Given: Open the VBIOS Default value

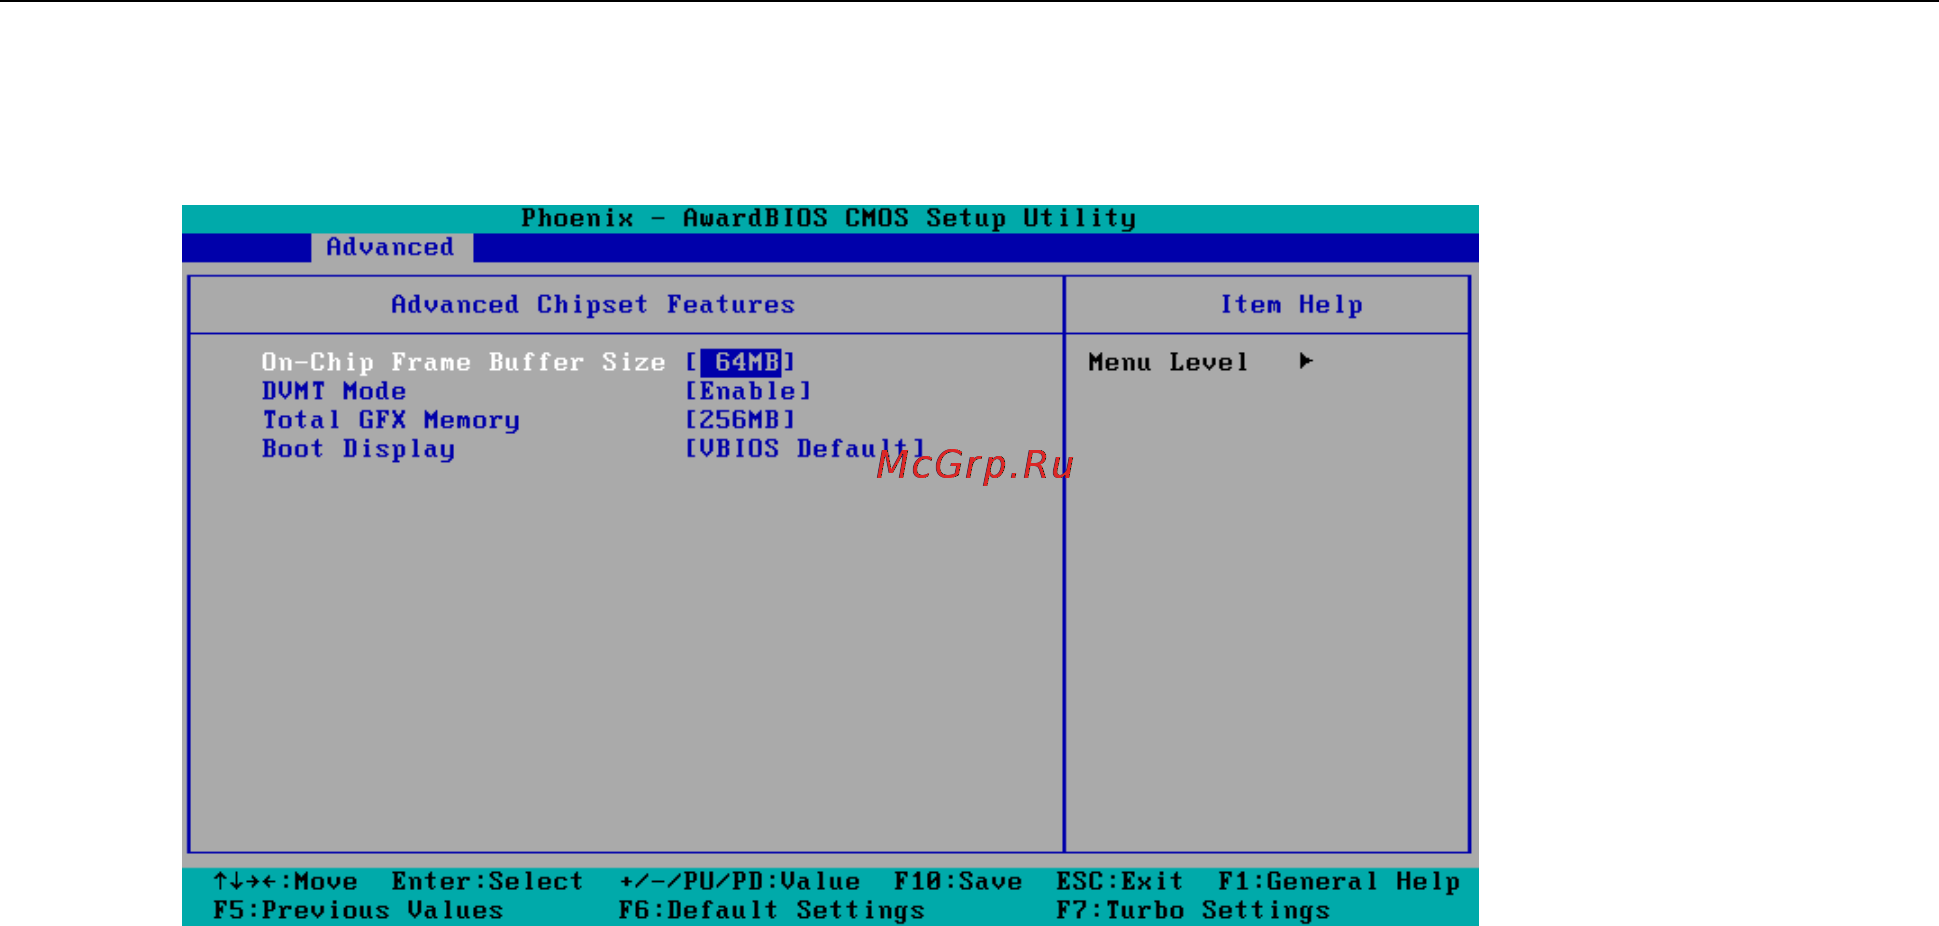Looking at the screenshot, I should pyautogui.click(x=804, y=449).
